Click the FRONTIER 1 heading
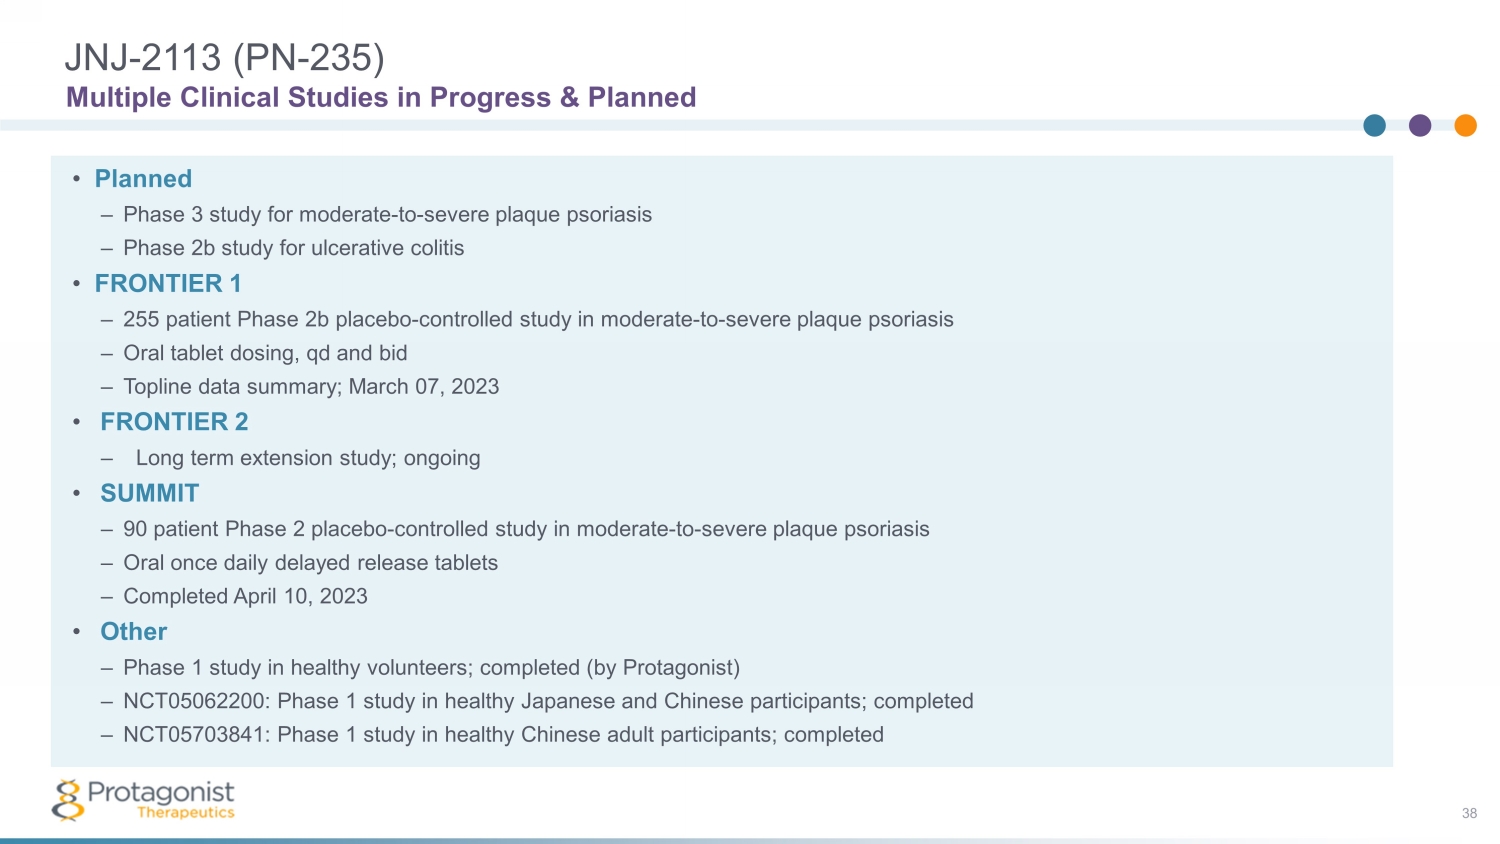This screenshot has width=1500, height=844. point(168,284)
